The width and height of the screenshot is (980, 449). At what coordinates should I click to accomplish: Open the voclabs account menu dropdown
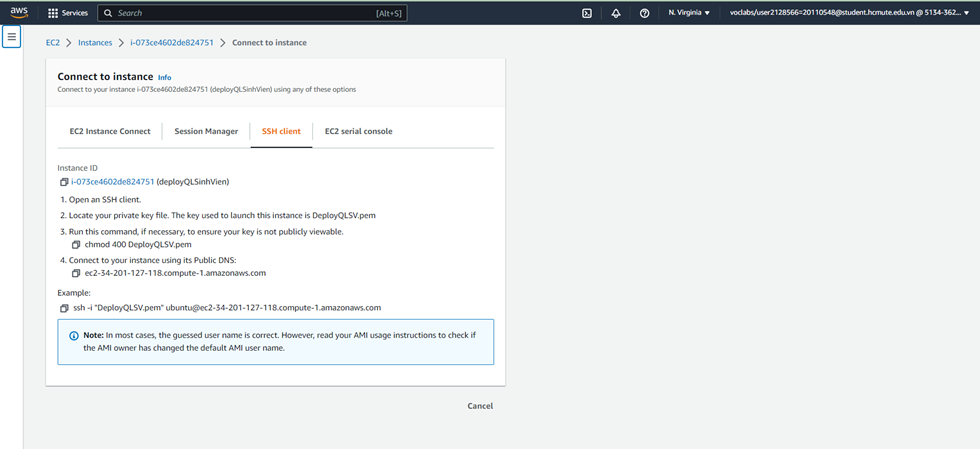[x=849, y=13]
